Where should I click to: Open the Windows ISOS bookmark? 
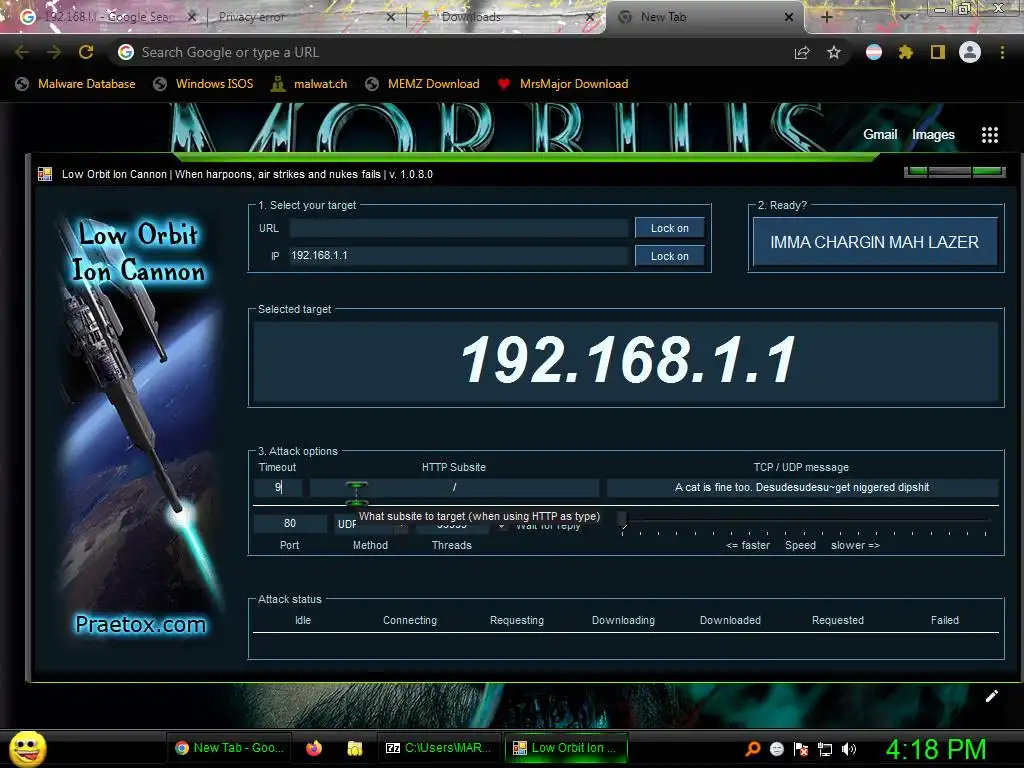pos(203,84)
